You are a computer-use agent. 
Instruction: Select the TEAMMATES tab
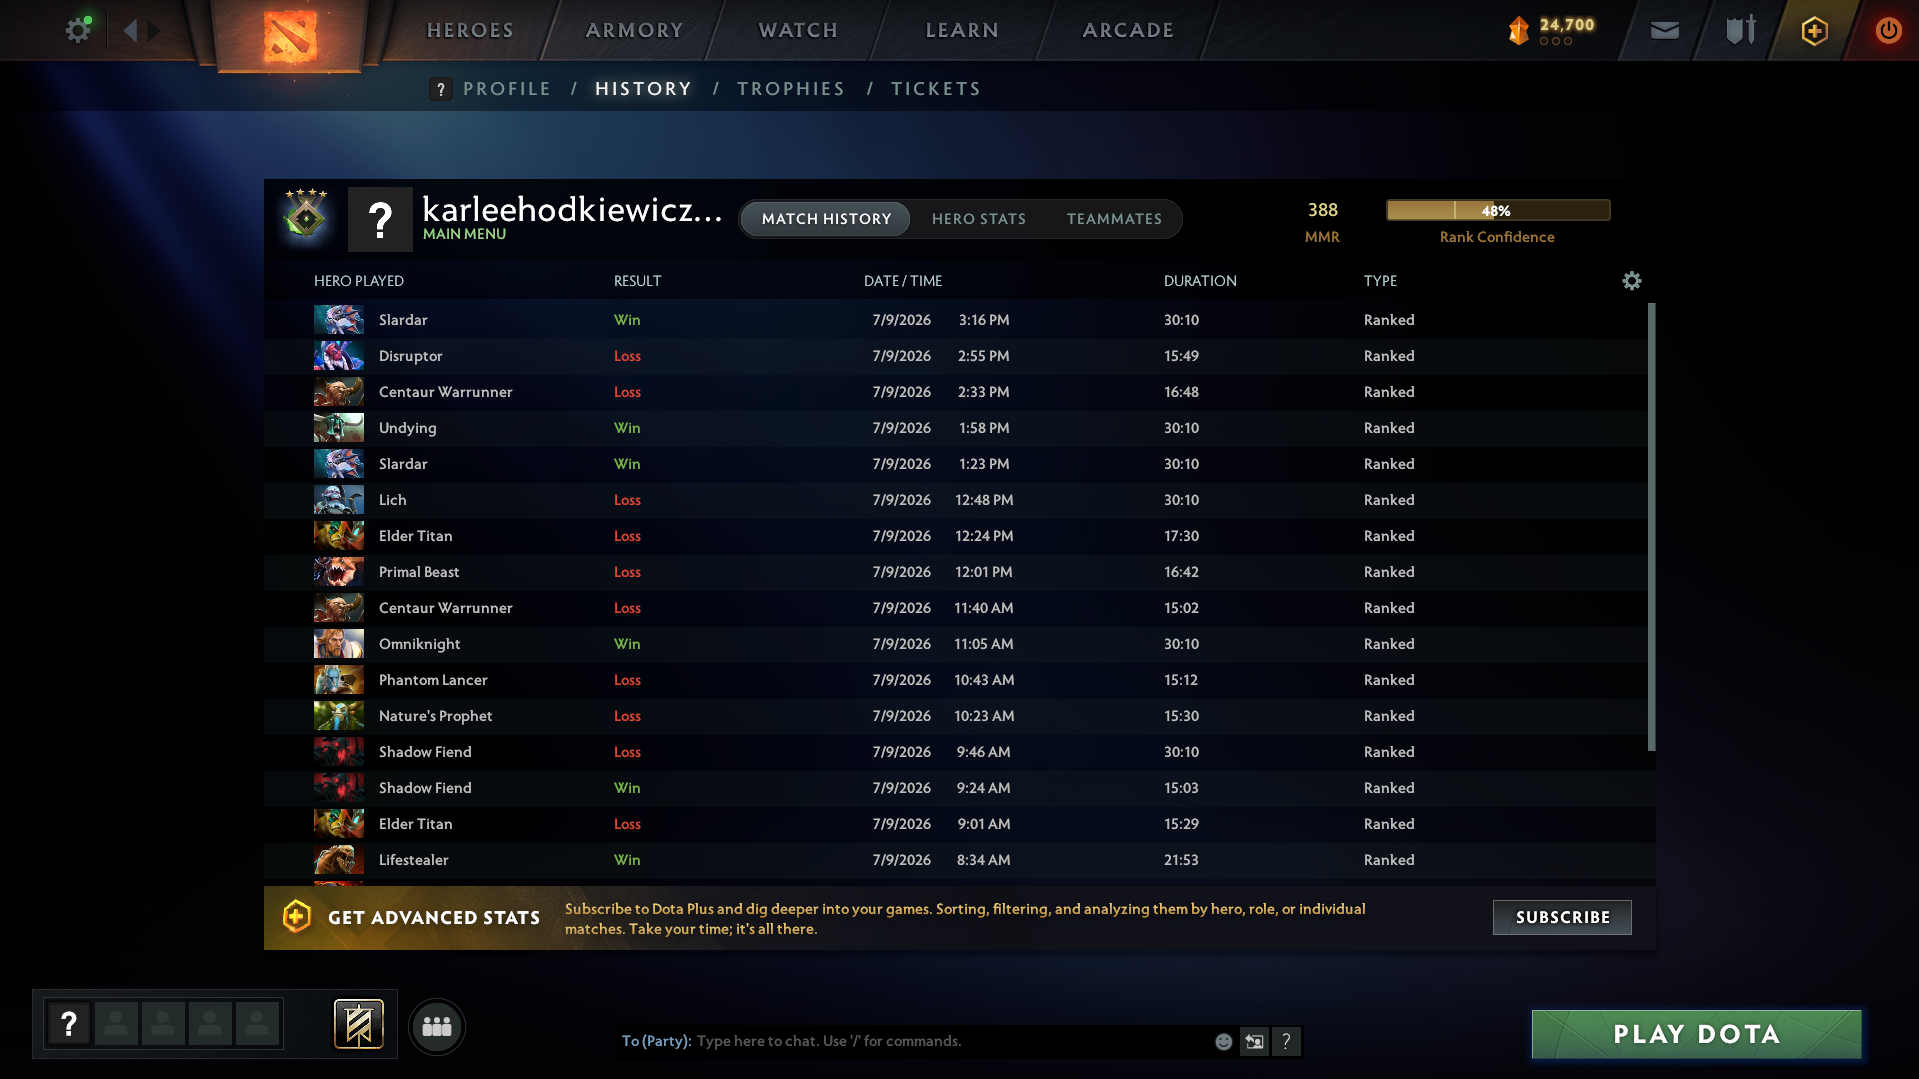point(1114,219)
